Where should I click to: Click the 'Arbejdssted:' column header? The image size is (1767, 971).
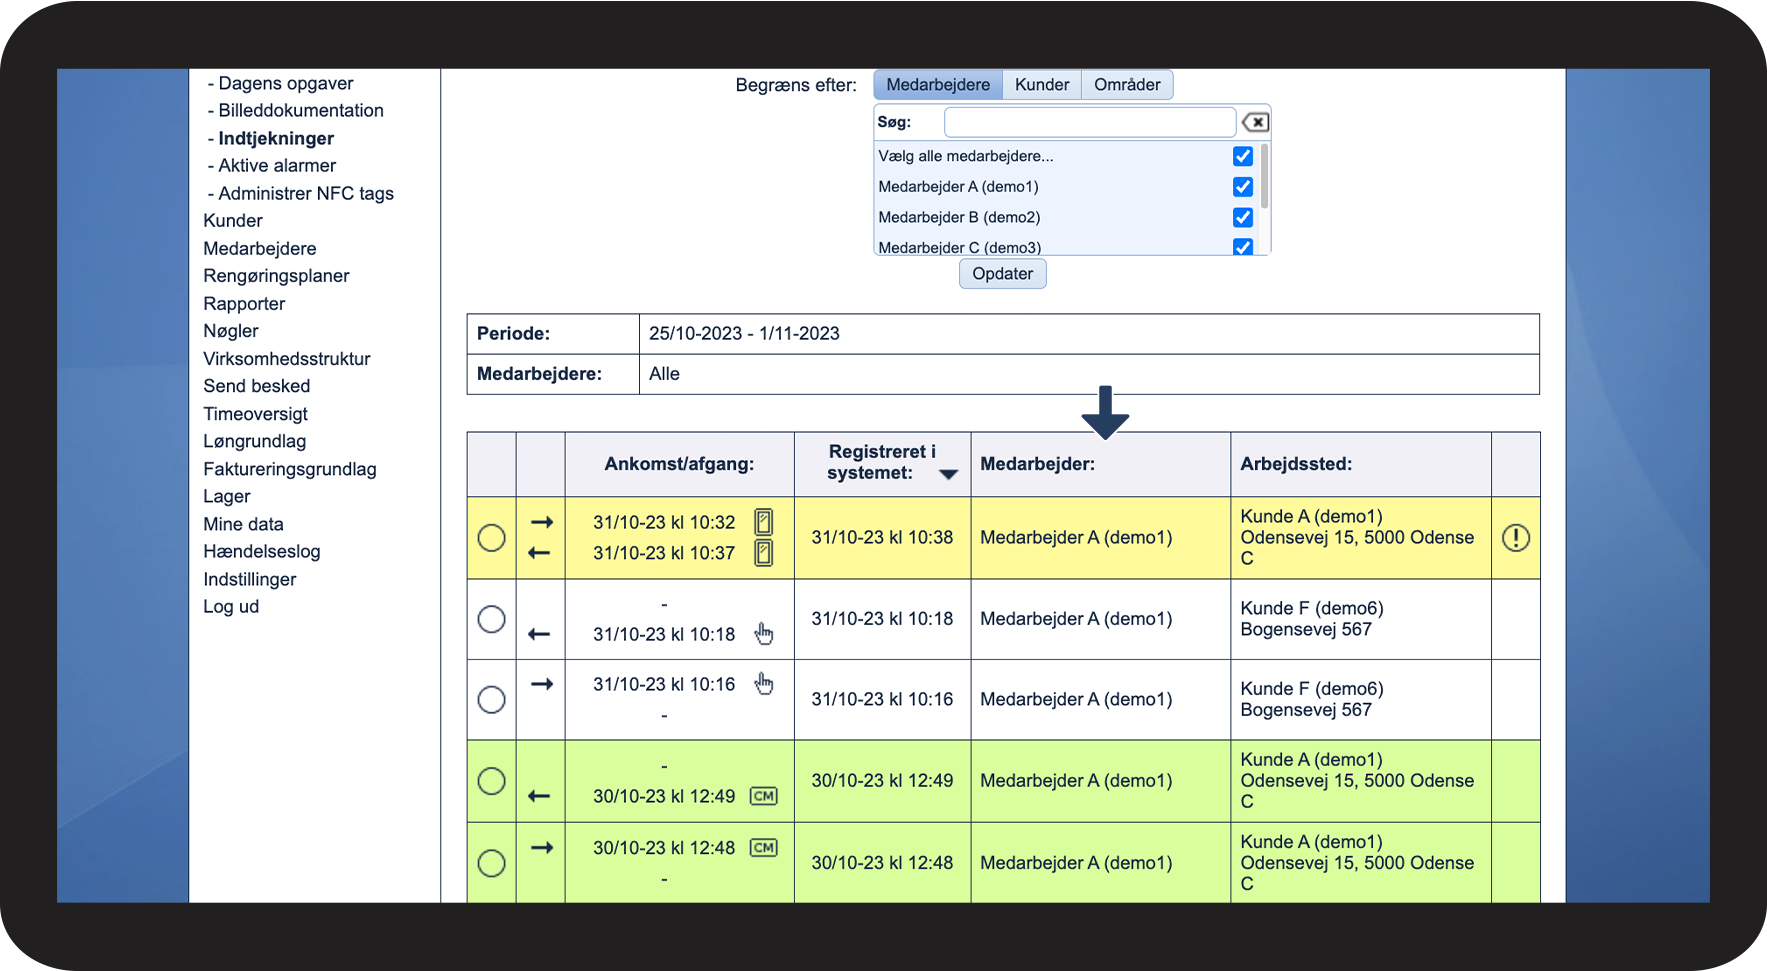click(1360, 464)
